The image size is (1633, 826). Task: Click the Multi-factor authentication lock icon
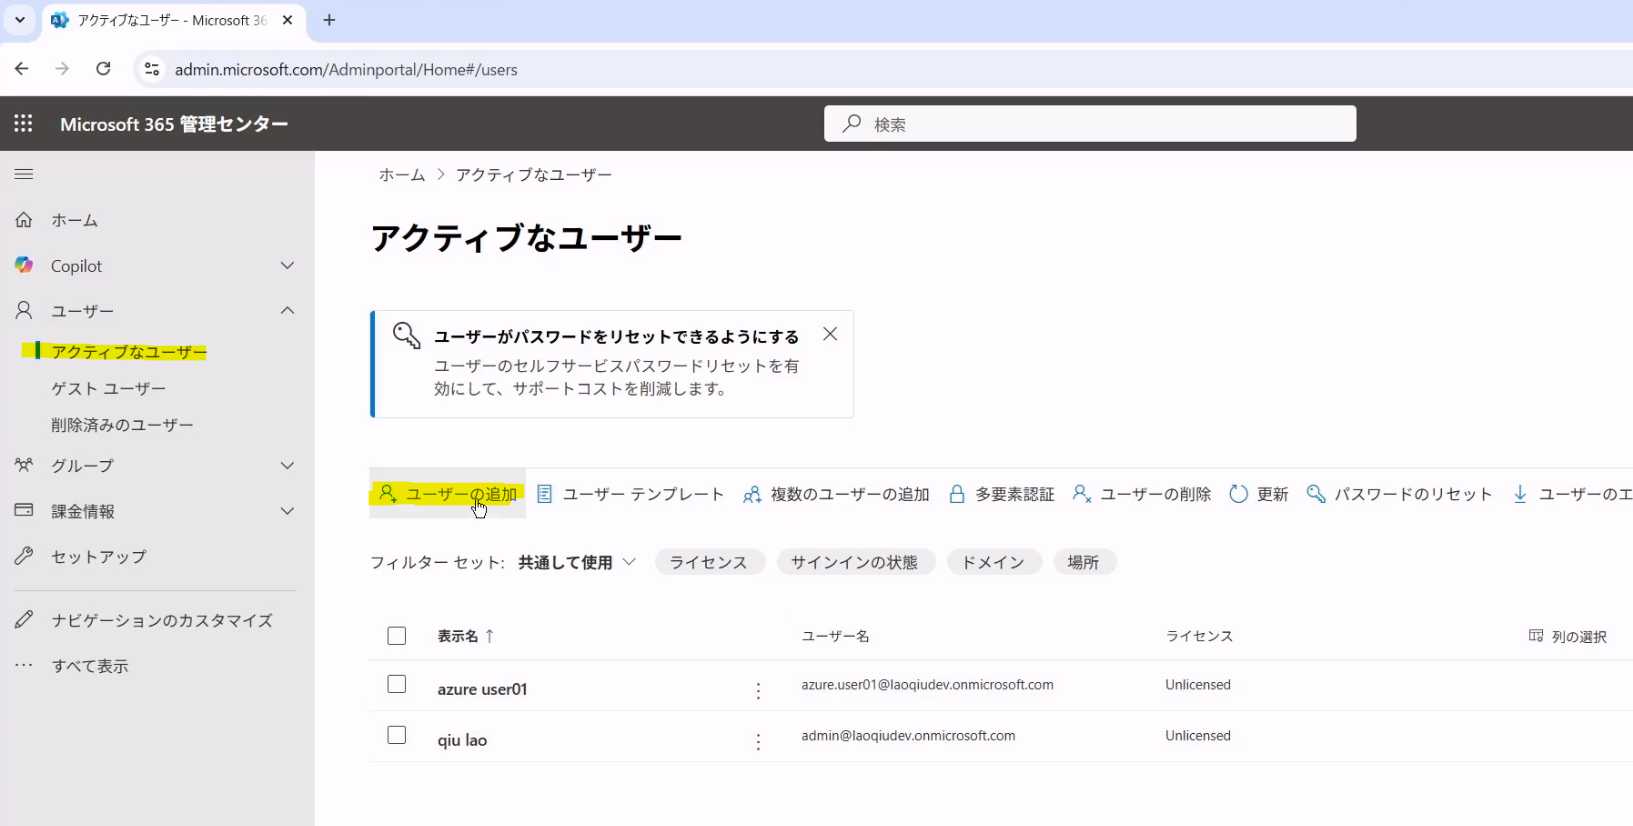957,494
